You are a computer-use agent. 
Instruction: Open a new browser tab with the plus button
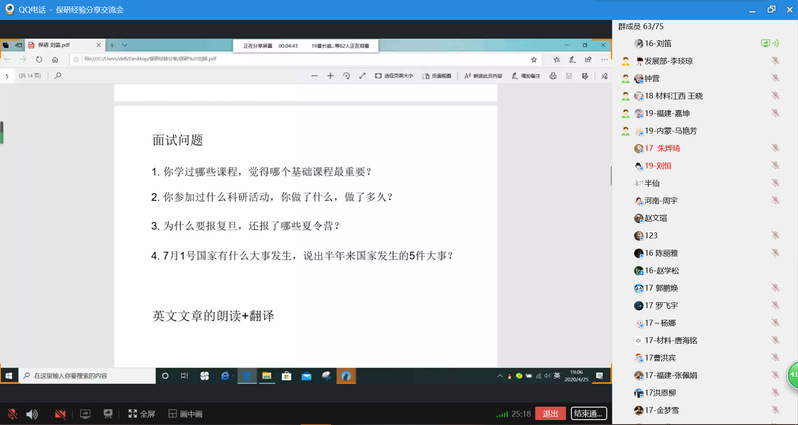112,45
